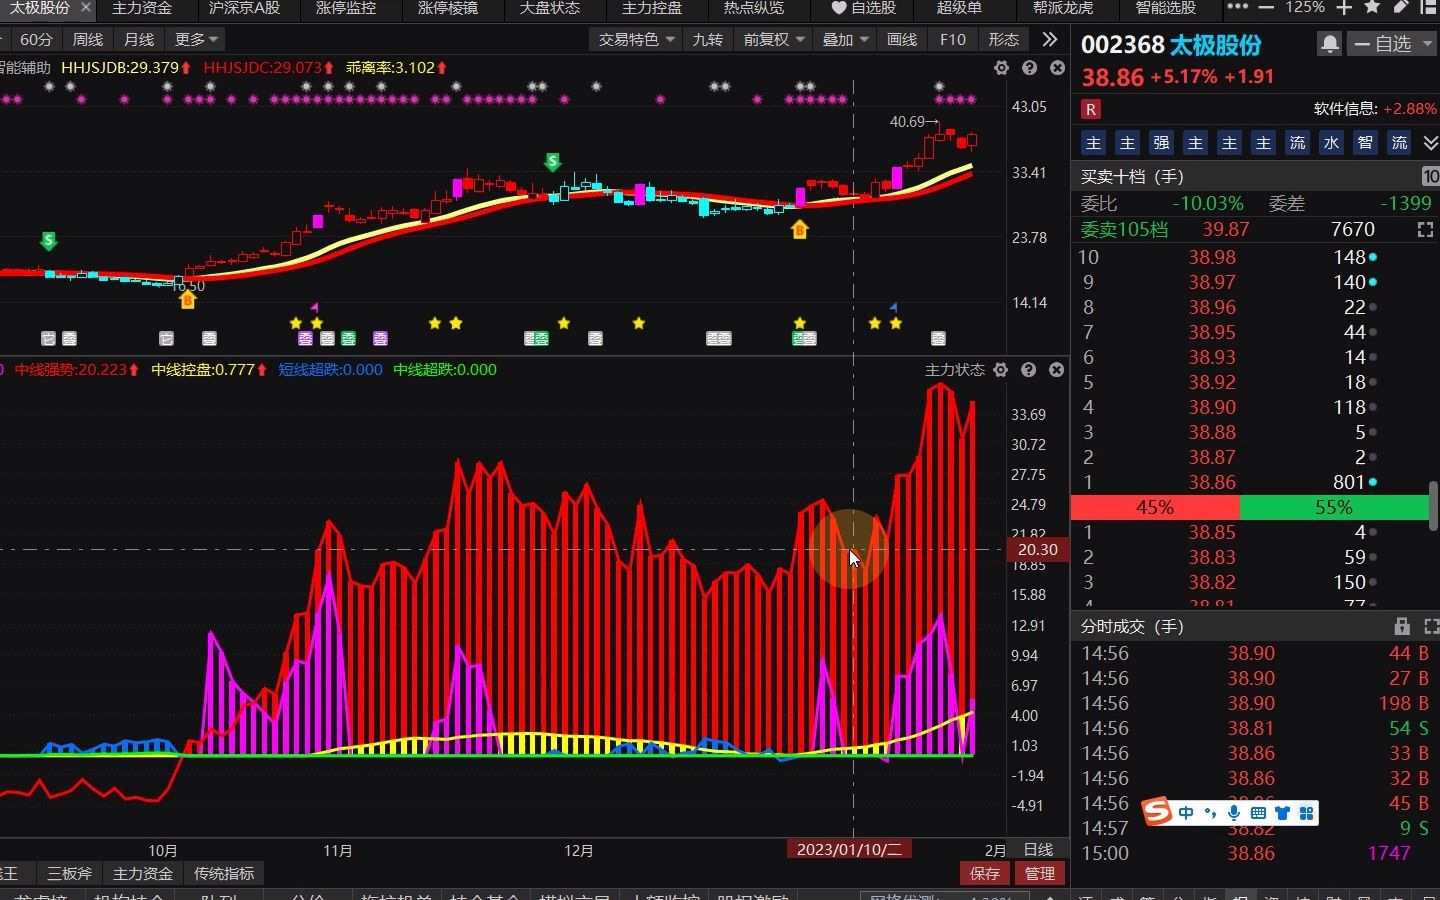
Task: Select the 九转 toolbar option
Action: (707, 40)
